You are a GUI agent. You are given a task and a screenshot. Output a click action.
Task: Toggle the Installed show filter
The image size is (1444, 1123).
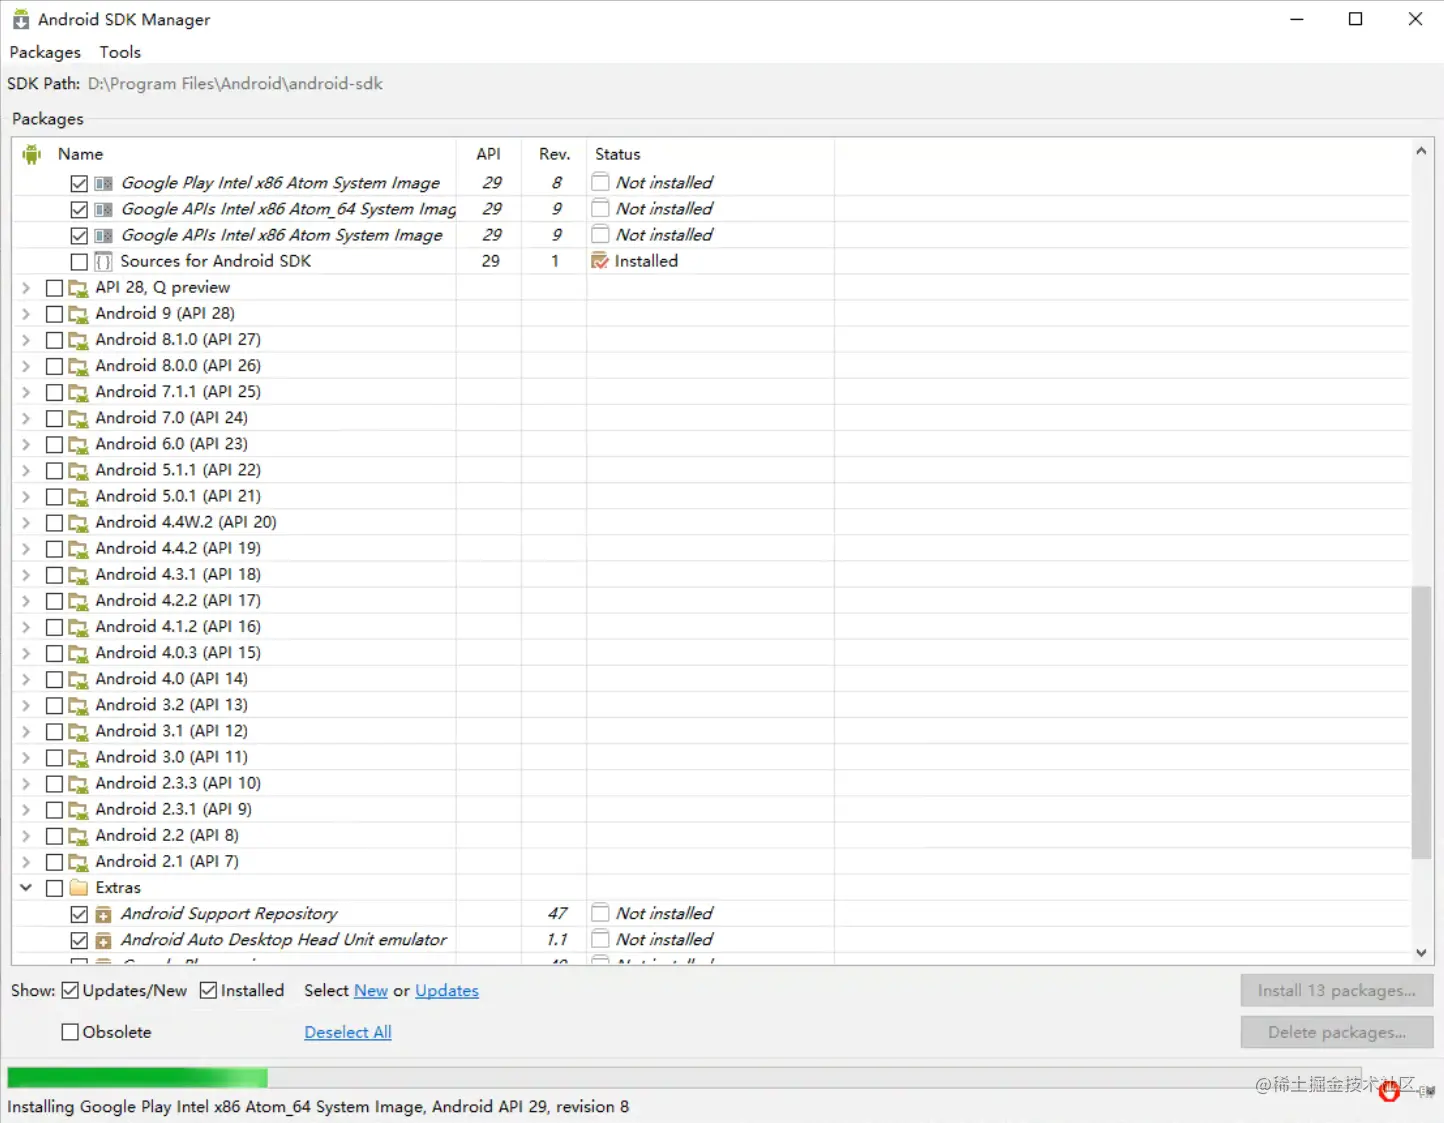point(208,990)
